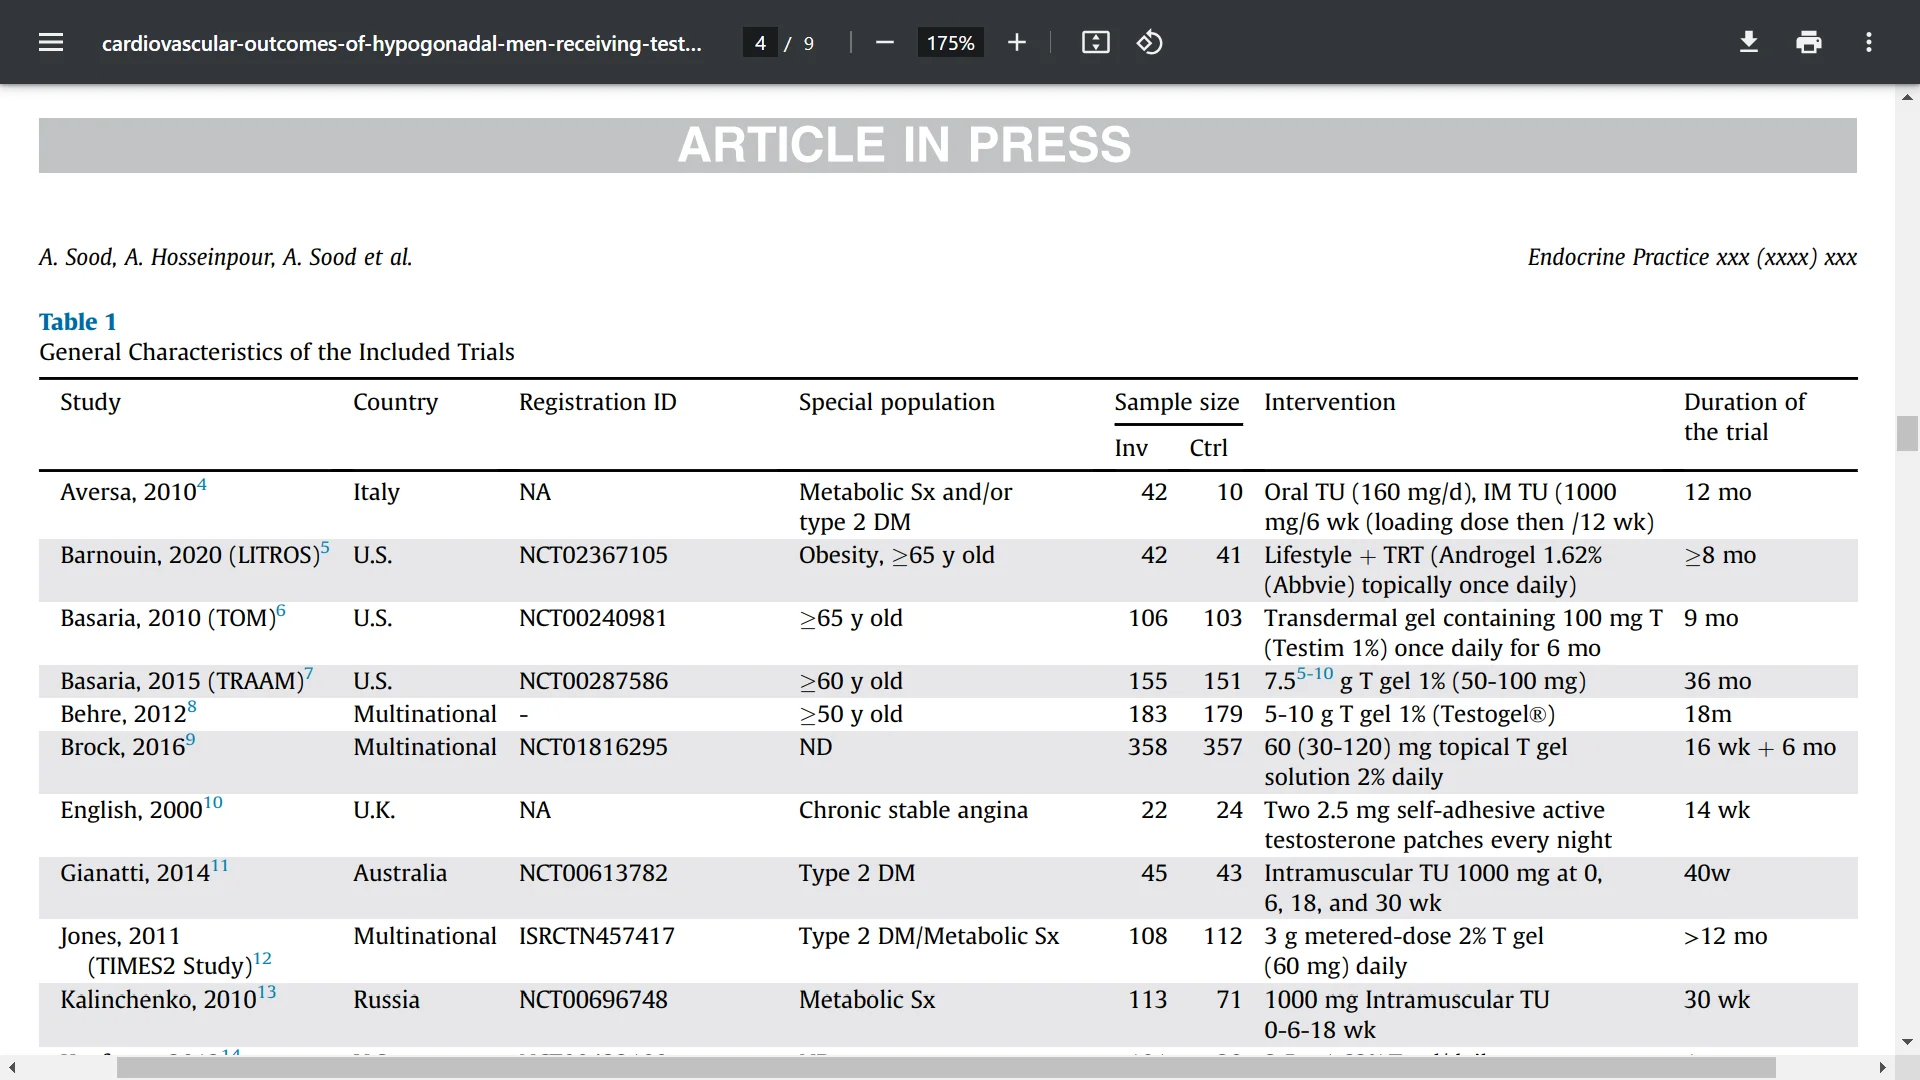Click the author line A. Sood et al.
Viewport: 1920px width, 1080px height.
tap(226, 257)
